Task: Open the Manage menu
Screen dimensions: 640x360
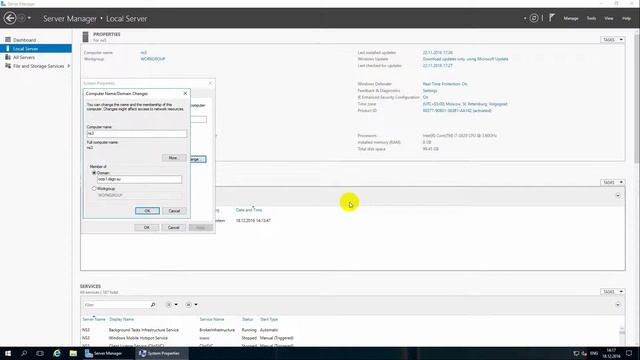Action: (x=571, y=18)
